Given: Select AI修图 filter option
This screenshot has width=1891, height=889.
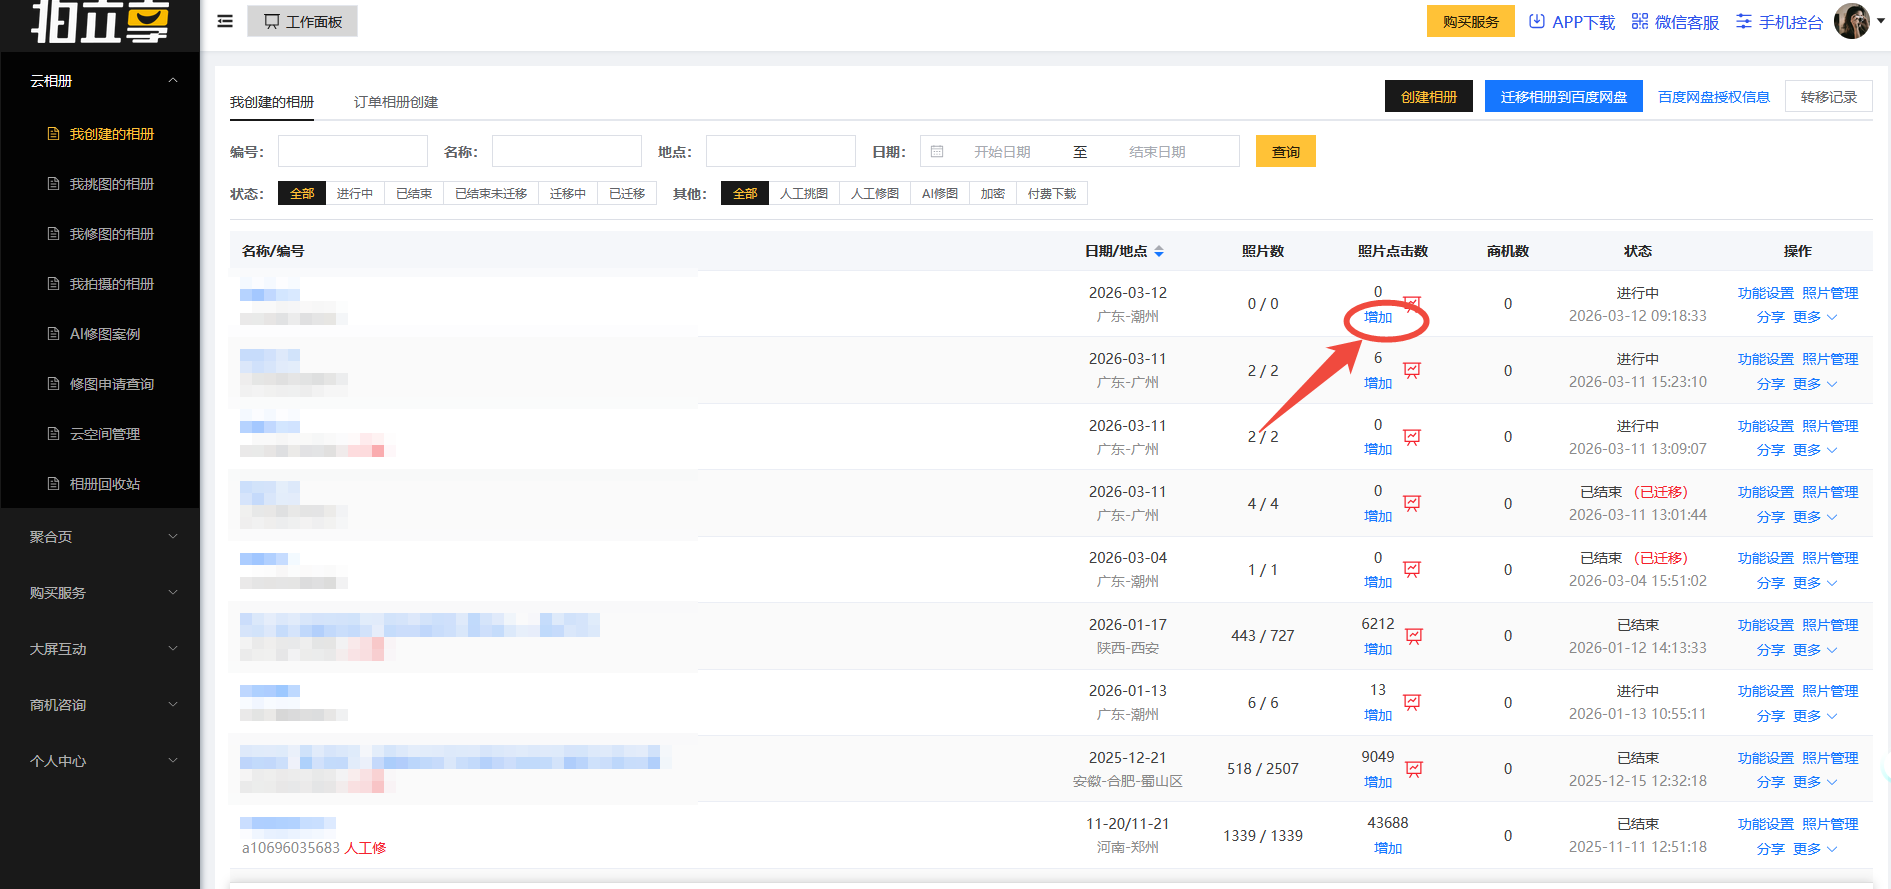Looking at the screenshot, I should tap(939, 194).
